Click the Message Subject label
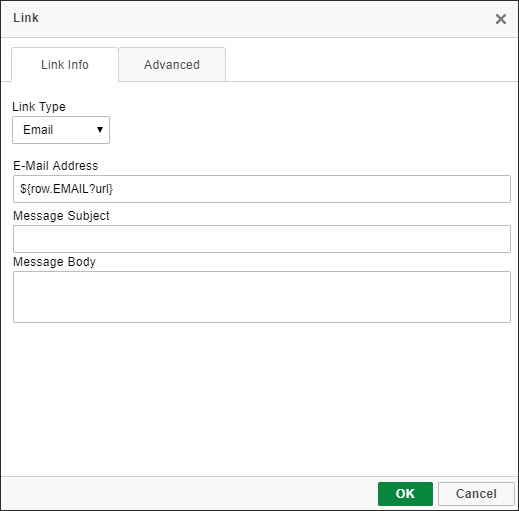 point(61,216)
